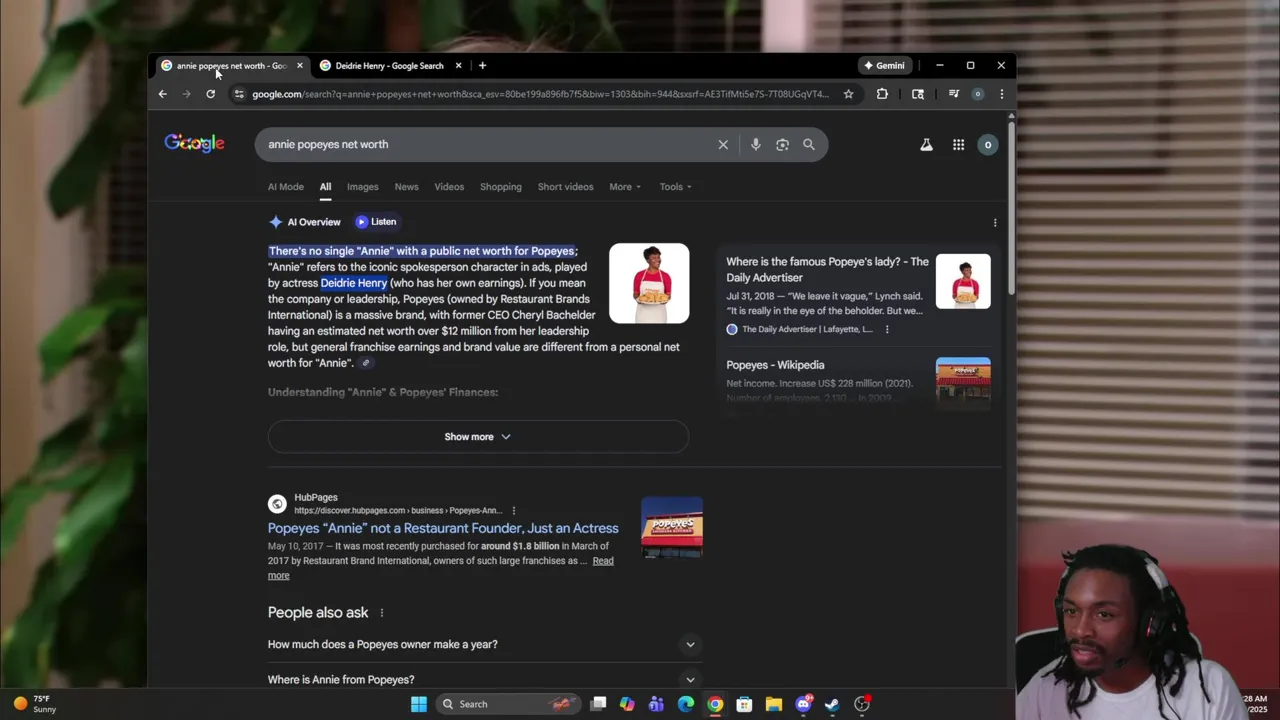Open Microsoft Store on taskbar

tap(744, 704)
